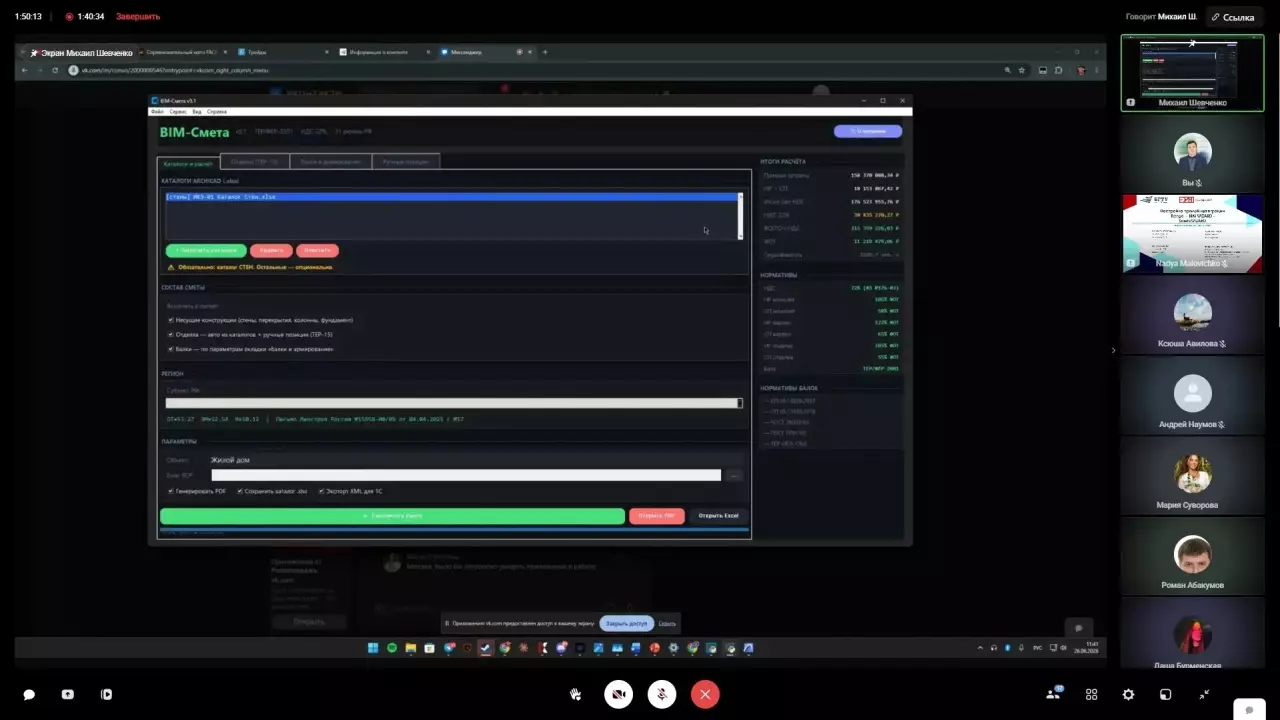Click the Жилой дом object name field
The width and height of the screenshot is (1280, 720).
[475, 460]
